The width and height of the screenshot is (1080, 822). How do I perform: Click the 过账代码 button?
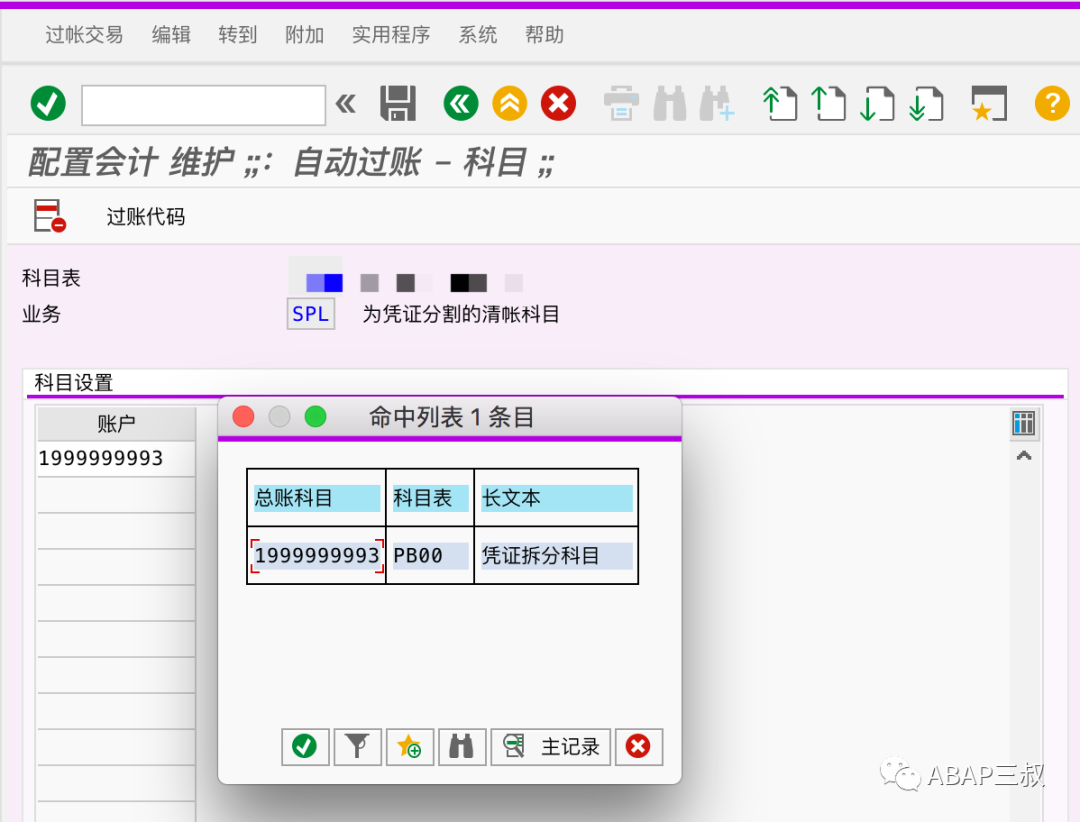[x=145, y=216]
